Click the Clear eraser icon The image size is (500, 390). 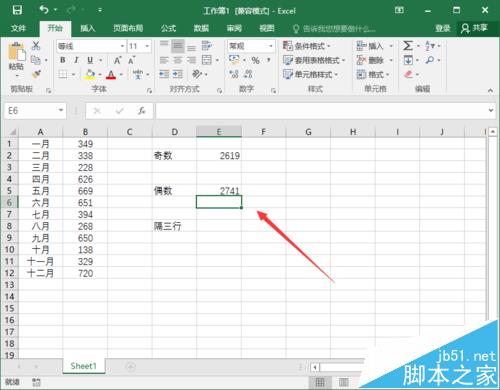point(408,74)
